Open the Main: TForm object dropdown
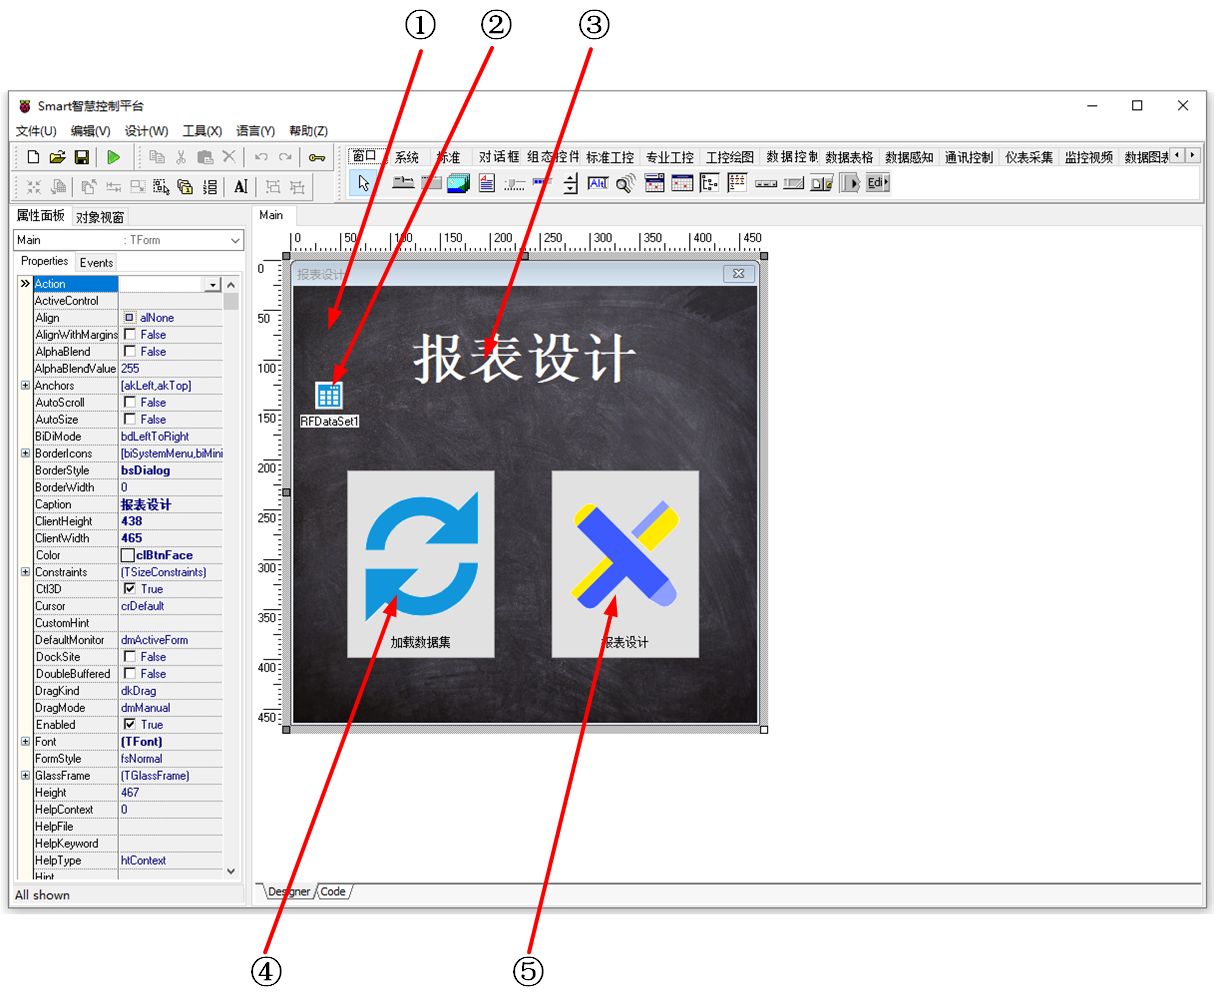Viewport: 1215px width, 1004px height. (235, 241)
